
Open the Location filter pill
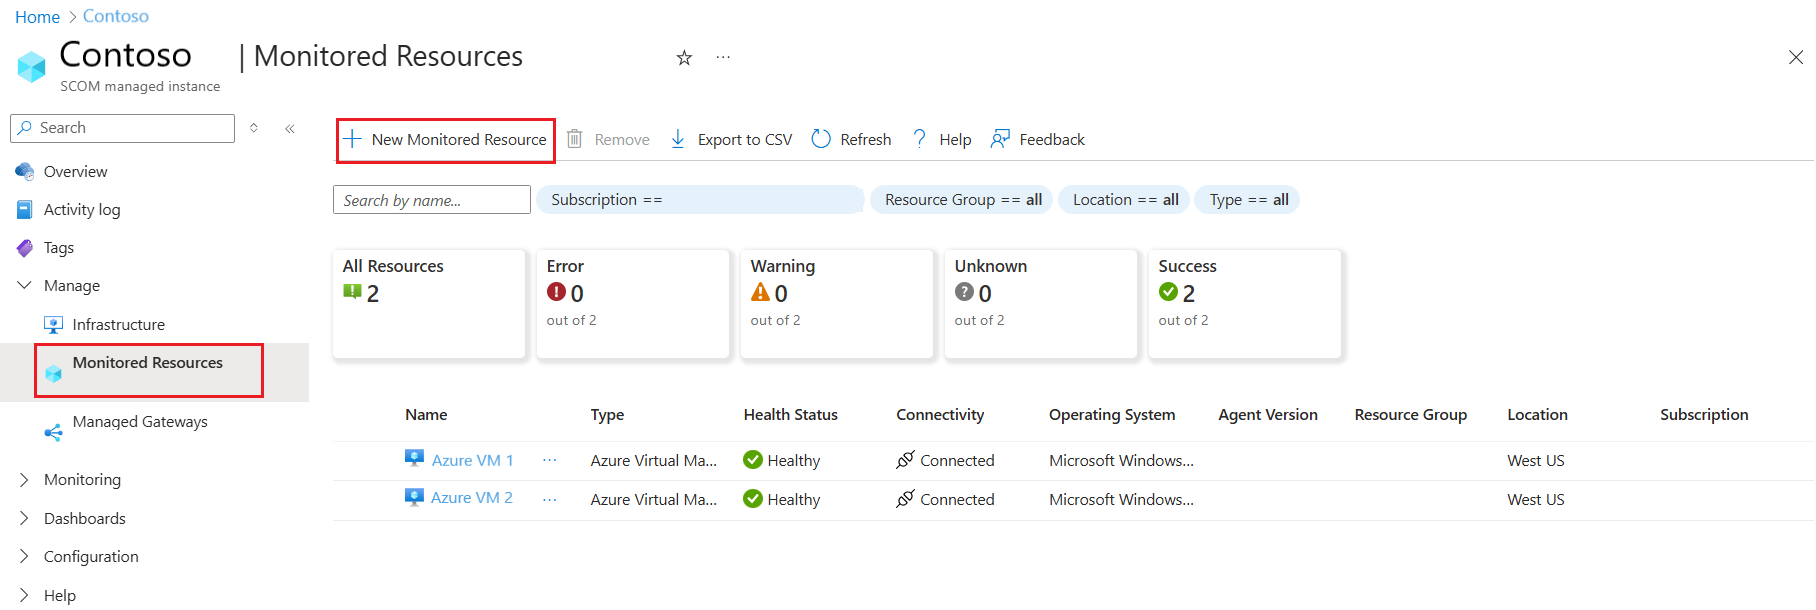1125,200
